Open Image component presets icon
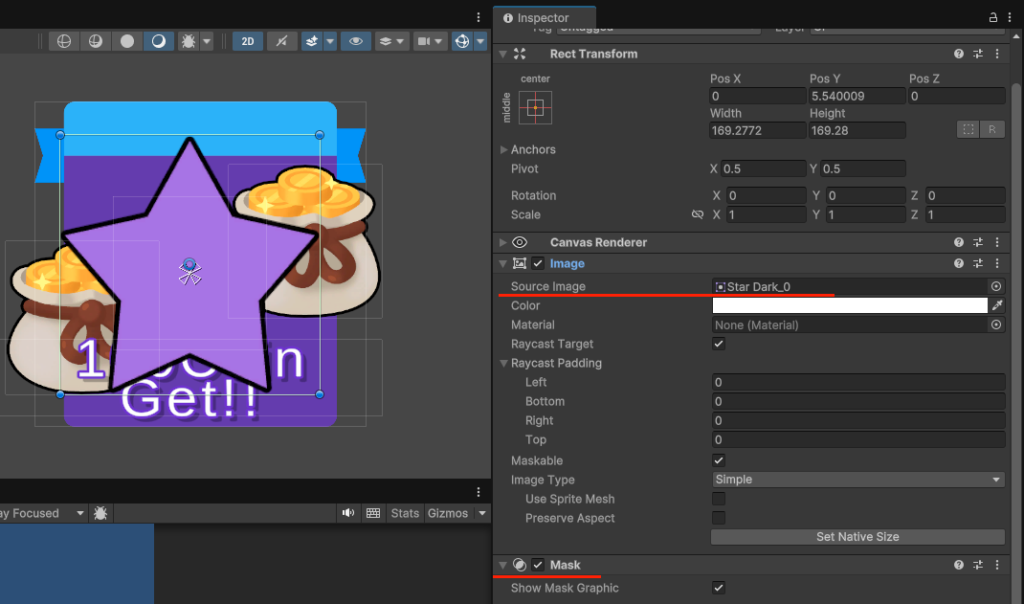The width and height of the screenshot is (1024, 604). 978,263
